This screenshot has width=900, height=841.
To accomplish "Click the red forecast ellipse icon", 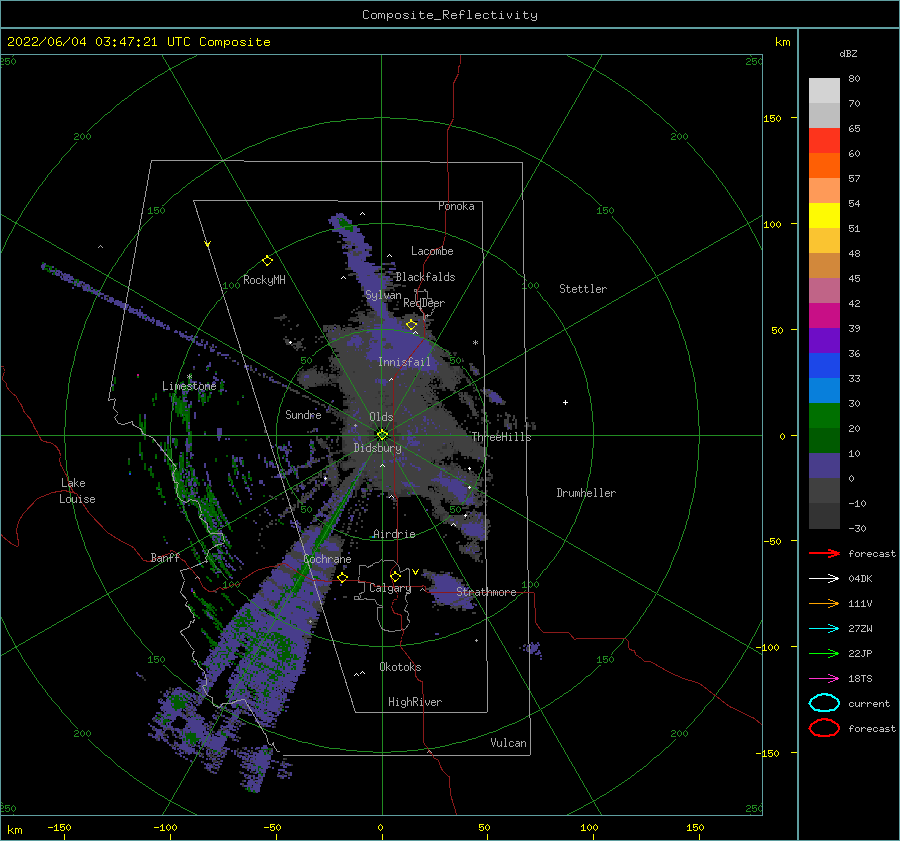I will click(x=824, y=728).
